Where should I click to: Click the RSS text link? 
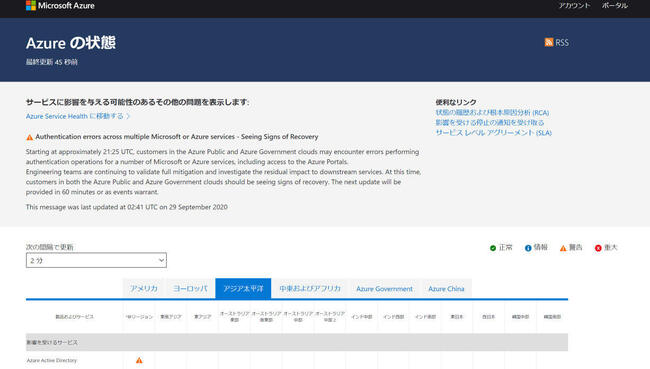[562, 42]
